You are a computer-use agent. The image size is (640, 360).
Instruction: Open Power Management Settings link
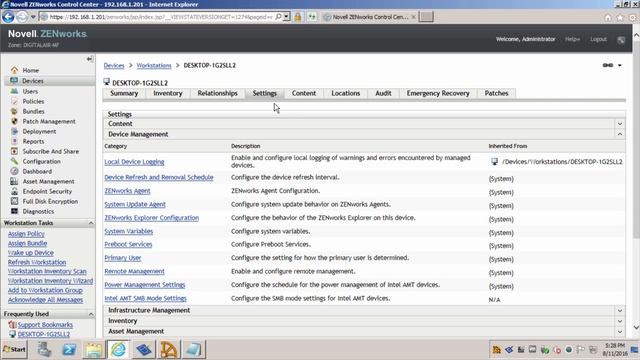click(145, 285)
